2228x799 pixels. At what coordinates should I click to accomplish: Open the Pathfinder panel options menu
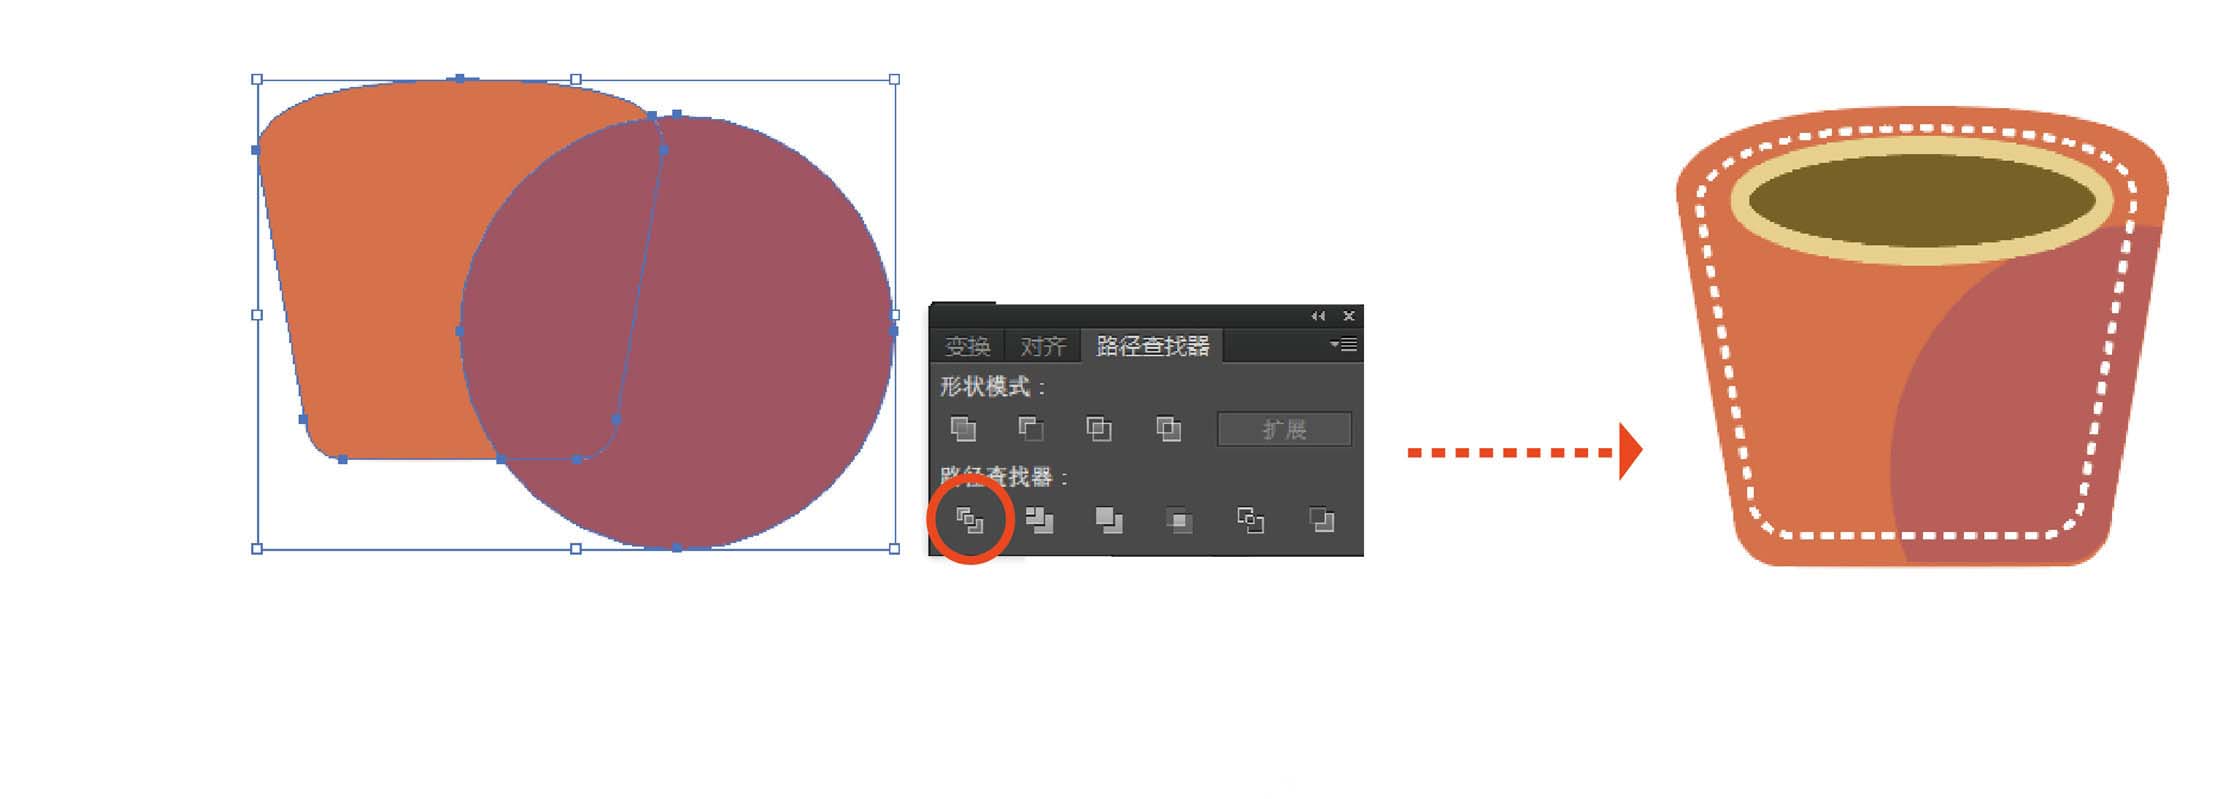[x=1343, y=345]
